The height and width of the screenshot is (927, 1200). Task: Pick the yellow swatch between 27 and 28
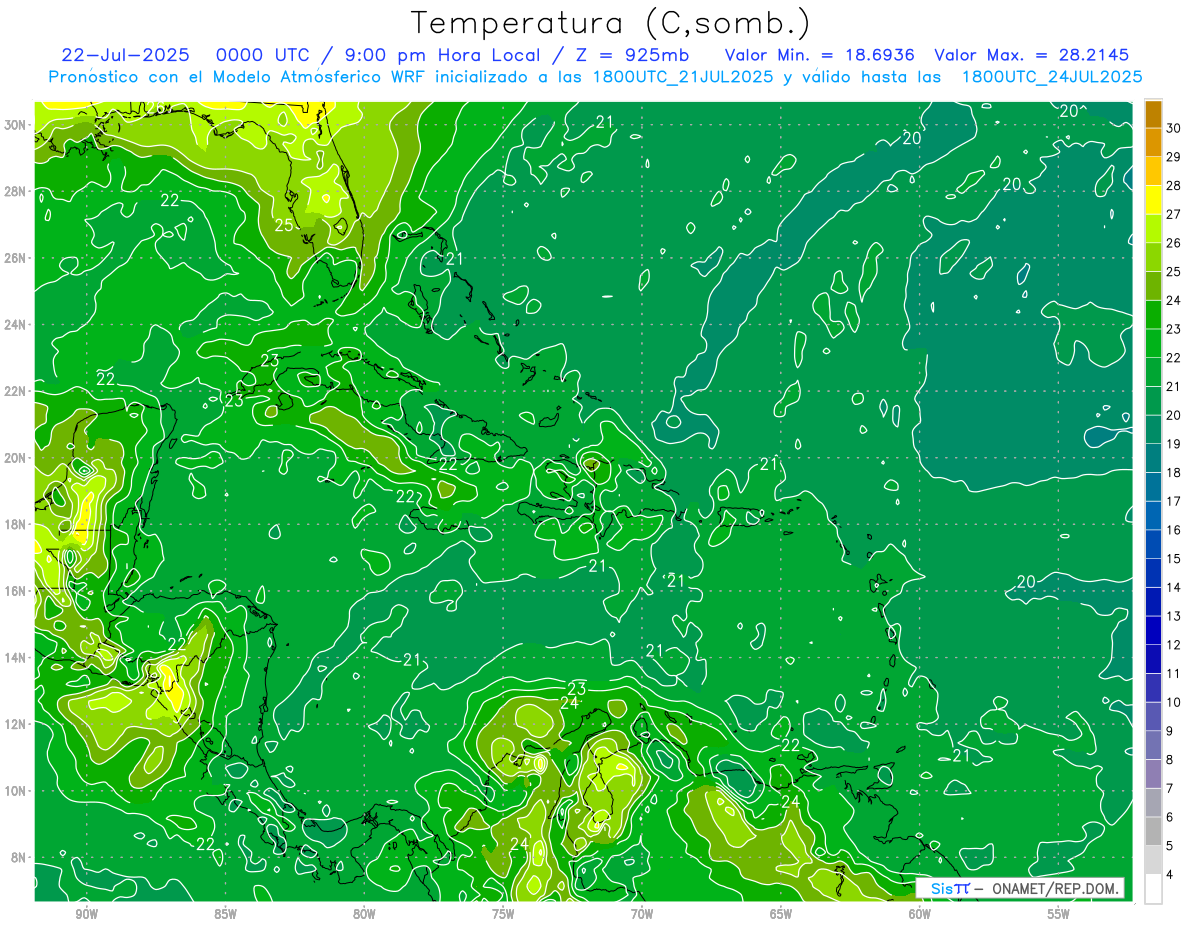[x=1153, y=200]
